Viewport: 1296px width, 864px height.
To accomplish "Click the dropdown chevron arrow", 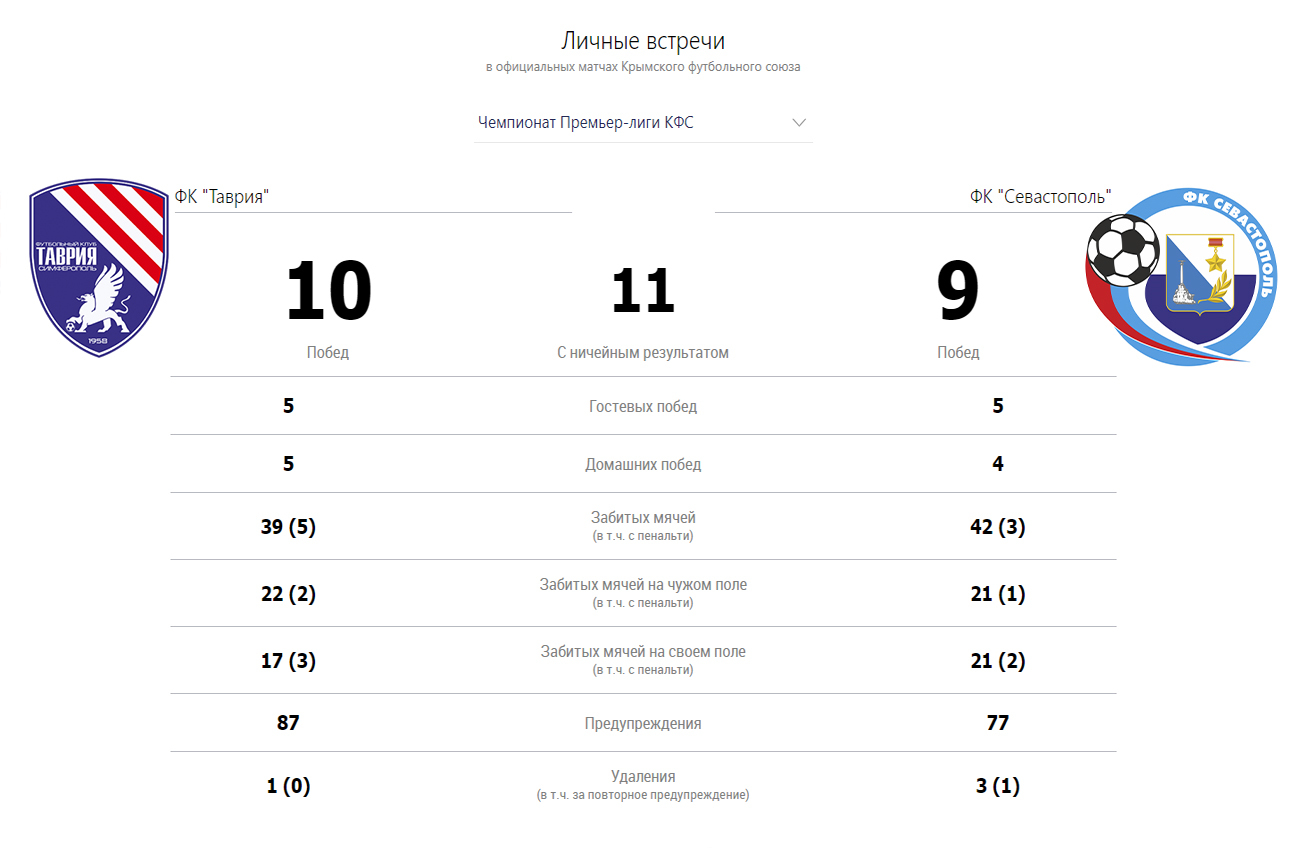I will [799, 123].
